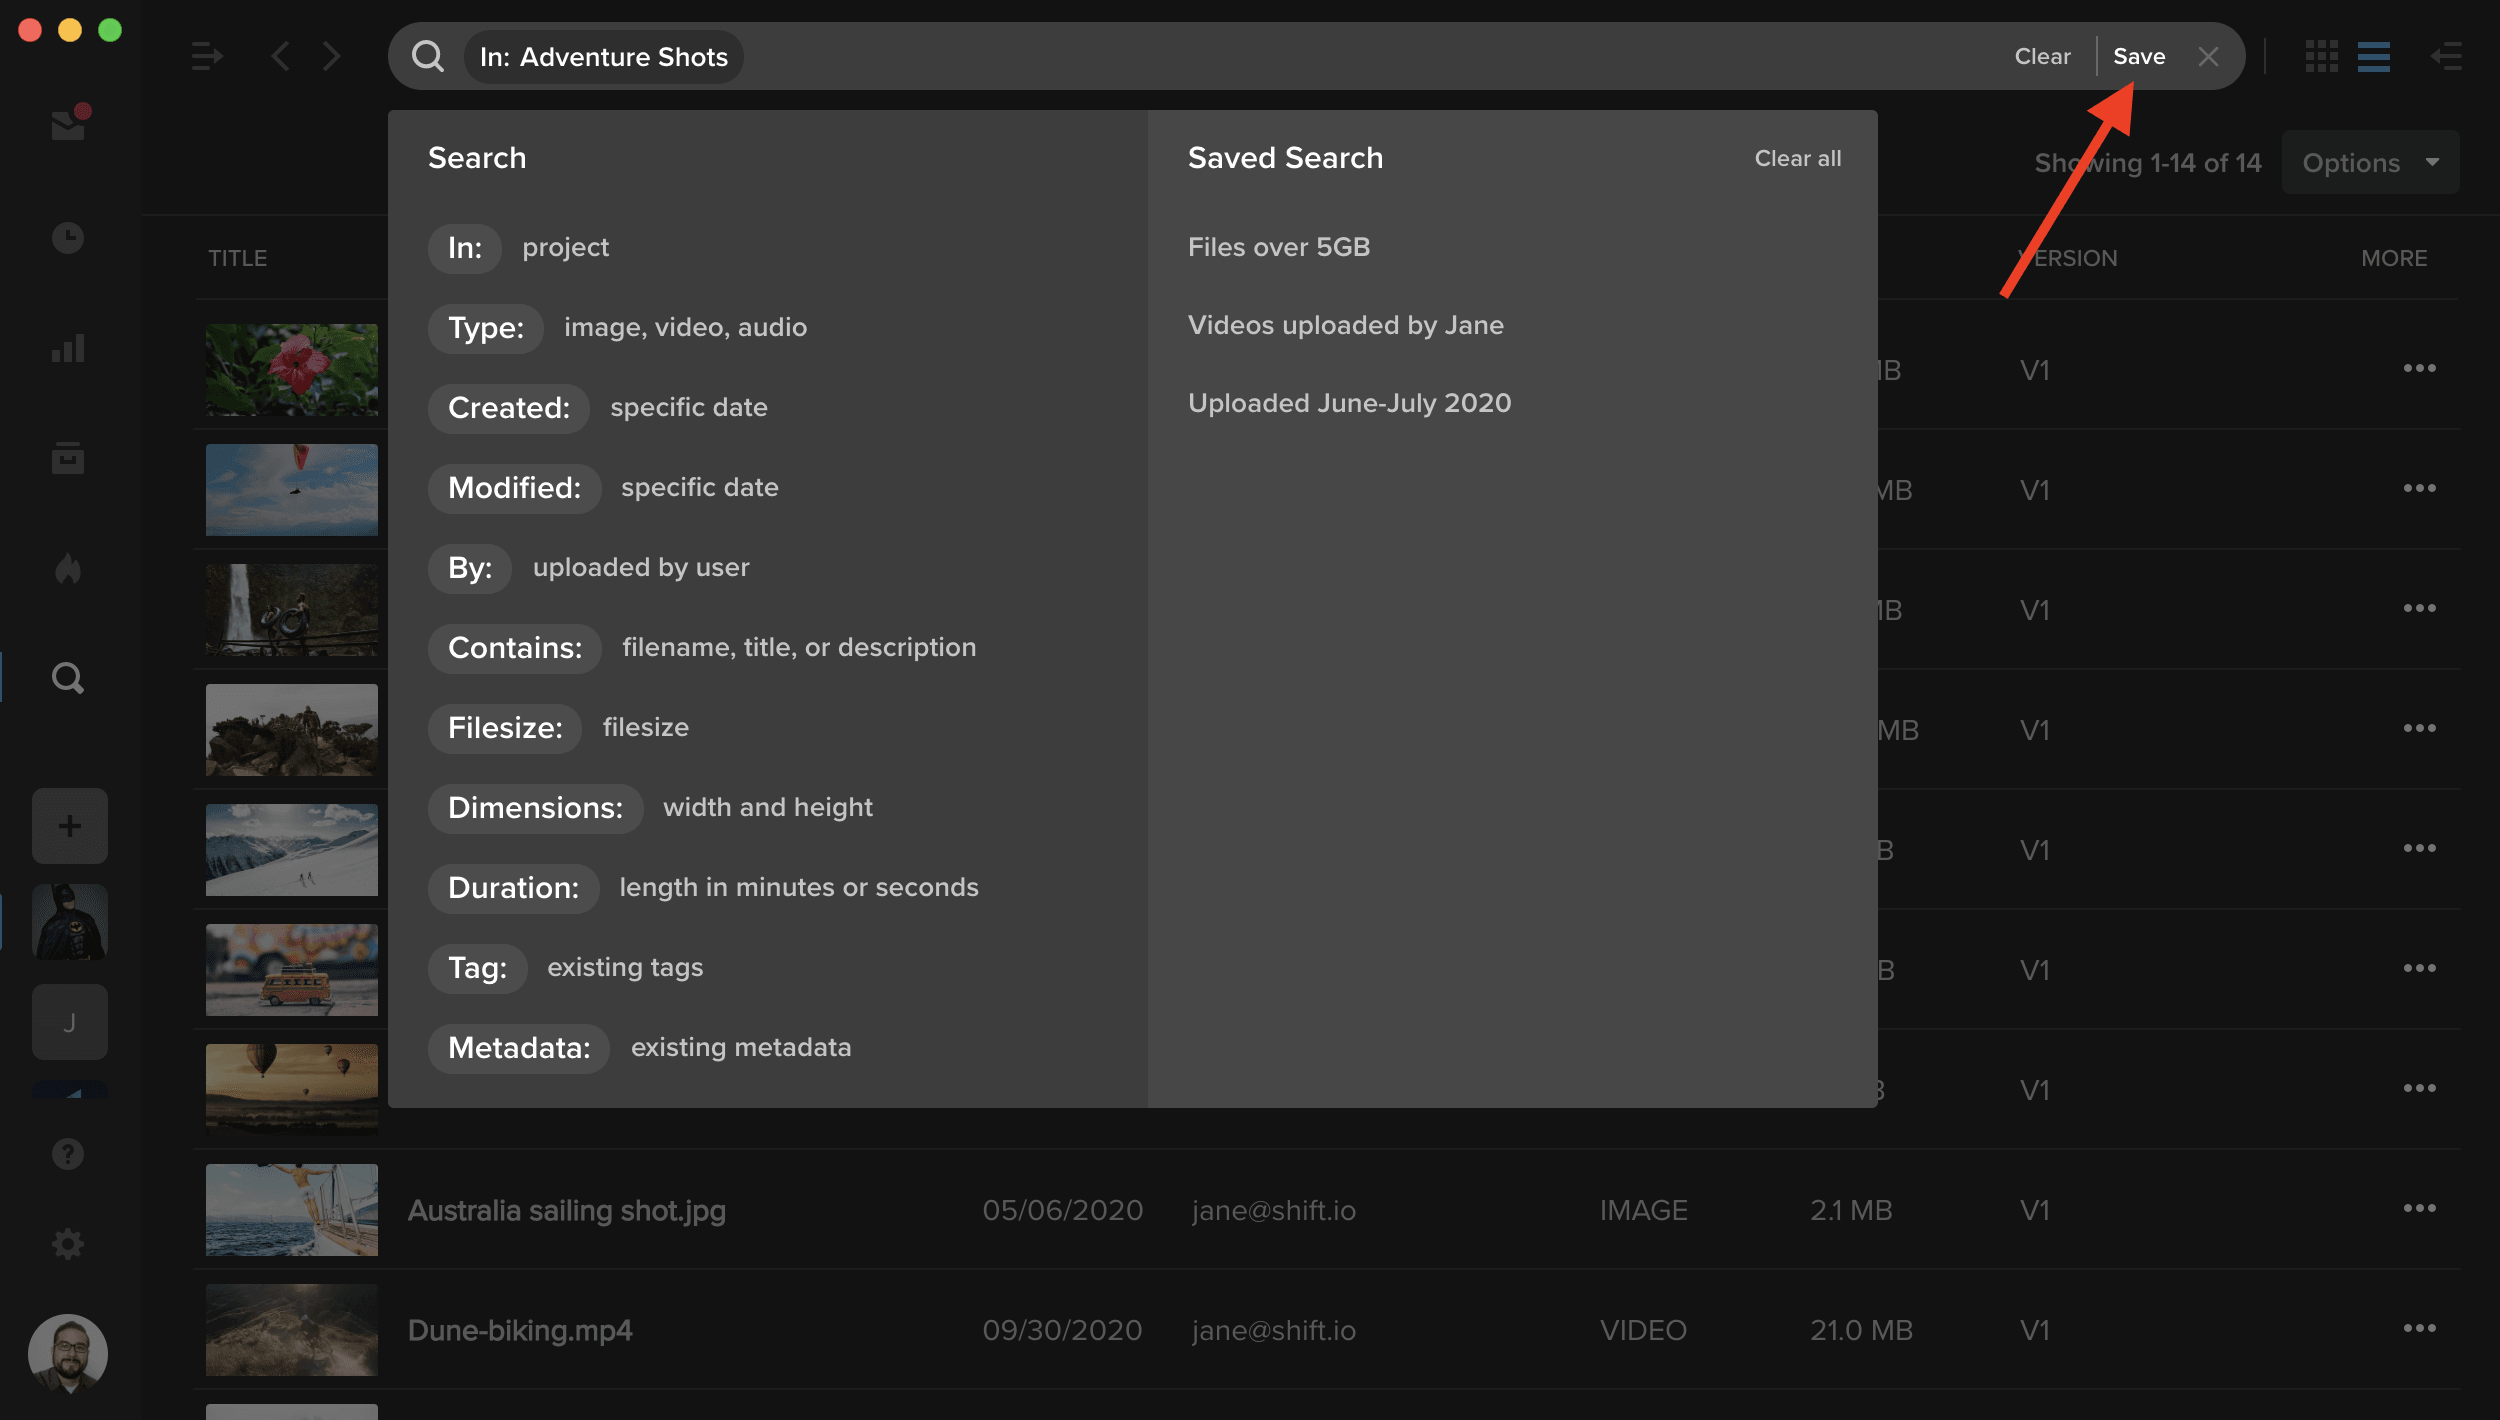Click the plus button to add workspace
Image resolution: width=2500 pixels, height=1420 pixels.
70,826
